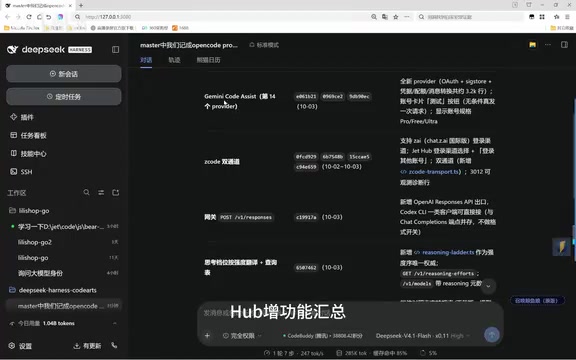Click the Gemini Code Assist row title
Screen dimensions: 576x360
240,101
